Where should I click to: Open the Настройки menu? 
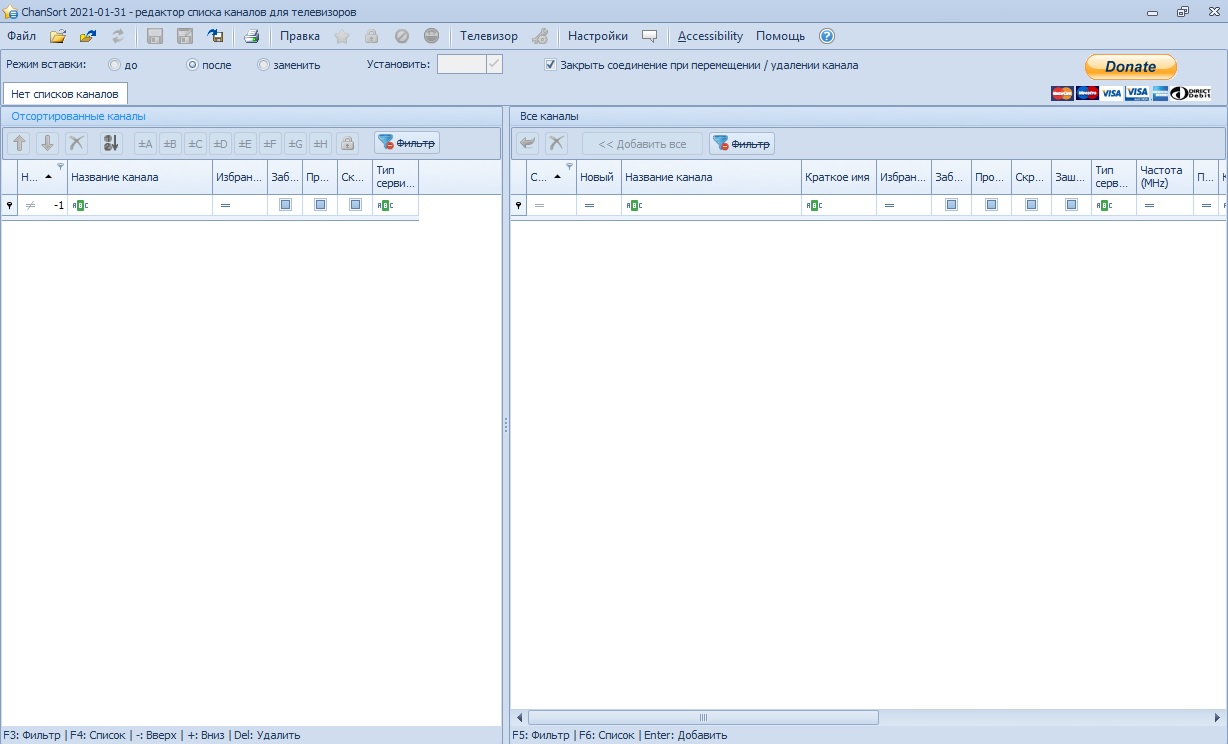598,36
